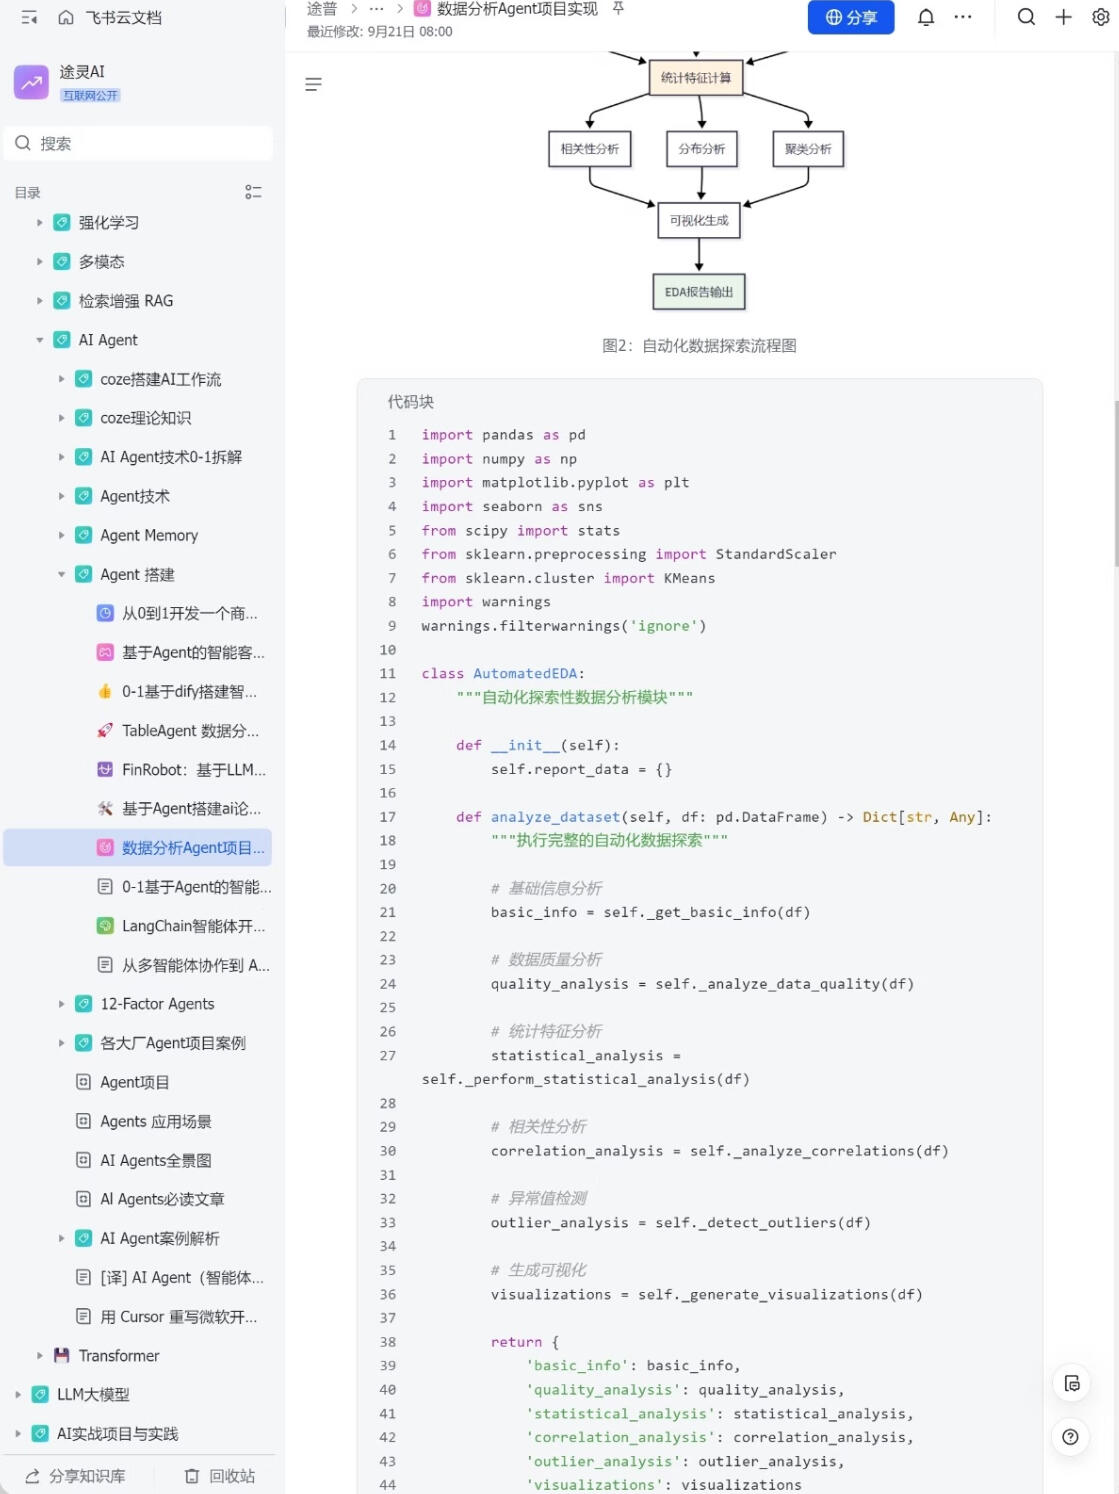1119x1494 pixels.
Task: Click the 分享 share button
Action: pos(851,17)
